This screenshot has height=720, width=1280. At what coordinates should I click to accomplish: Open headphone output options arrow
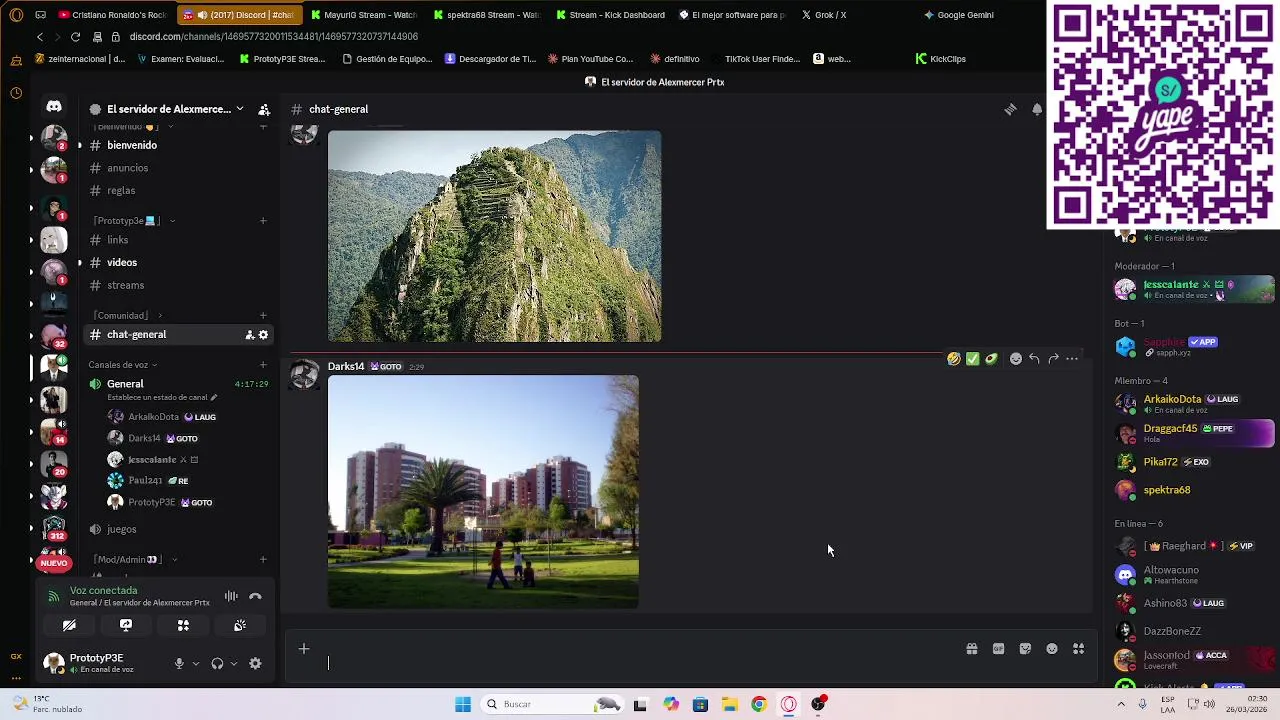pos(233,663)
